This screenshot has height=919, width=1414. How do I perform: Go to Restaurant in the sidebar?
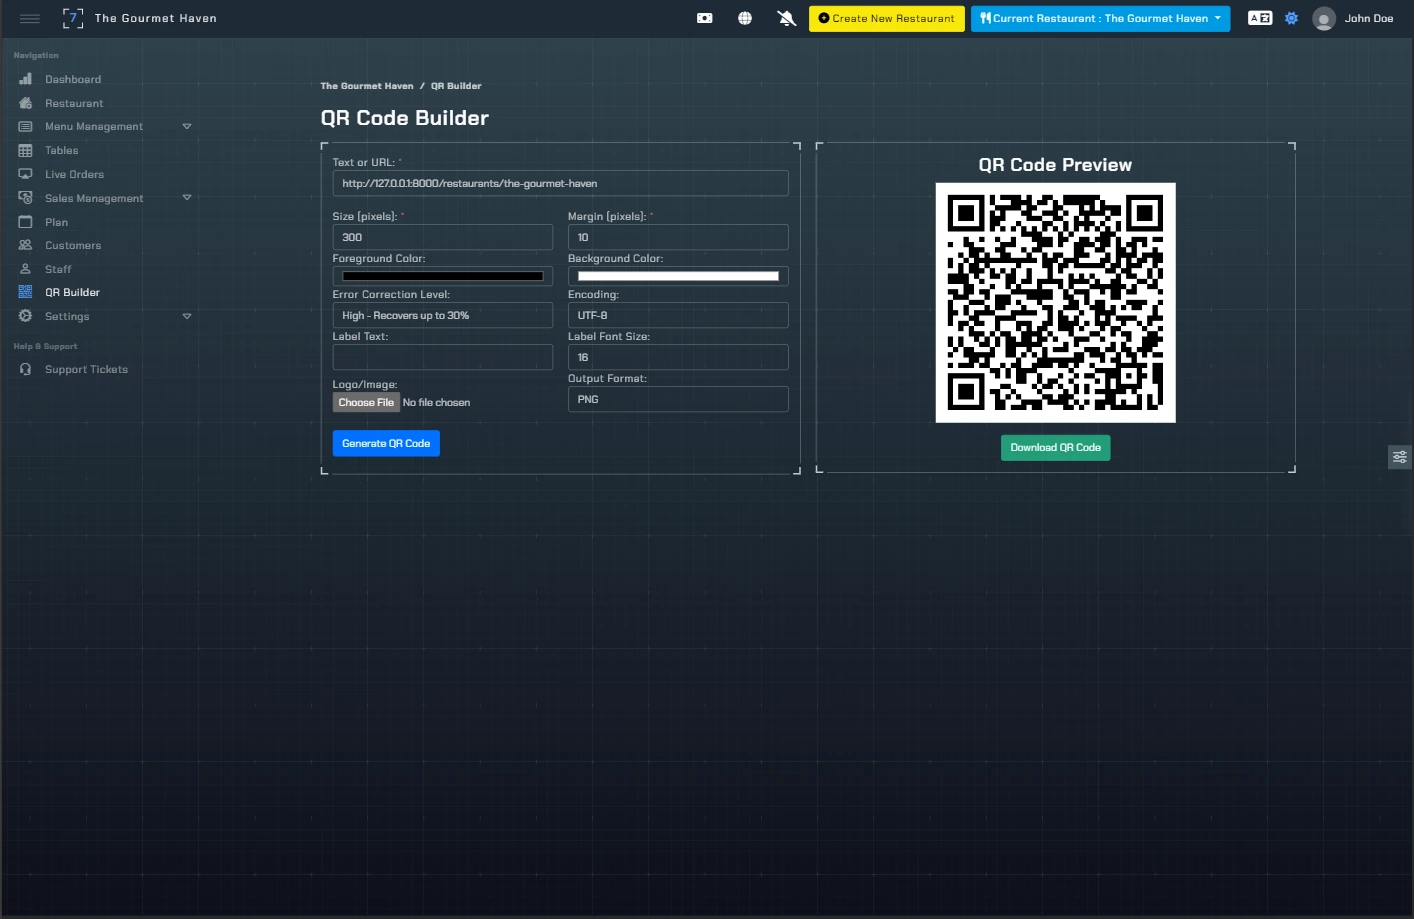click(x=74, y=103)
